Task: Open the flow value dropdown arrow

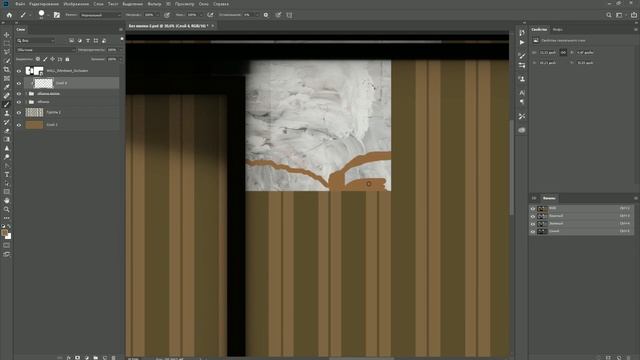Action: (200, 15)
